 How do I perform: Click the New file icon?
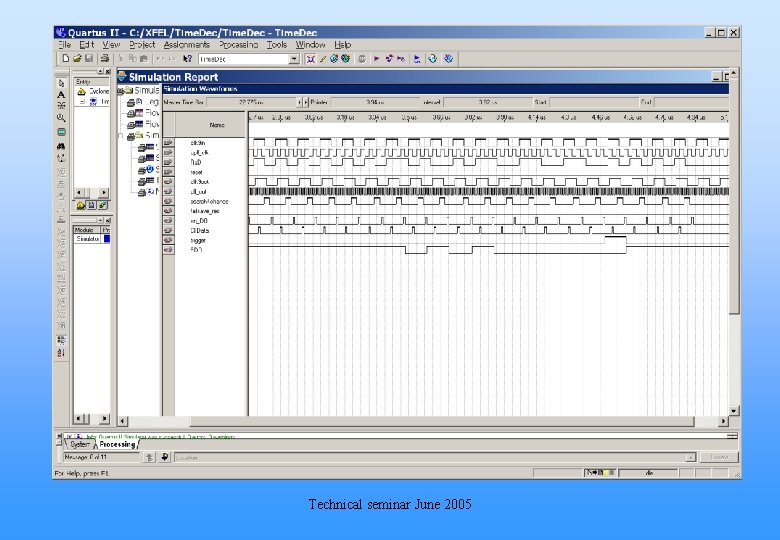65,59
